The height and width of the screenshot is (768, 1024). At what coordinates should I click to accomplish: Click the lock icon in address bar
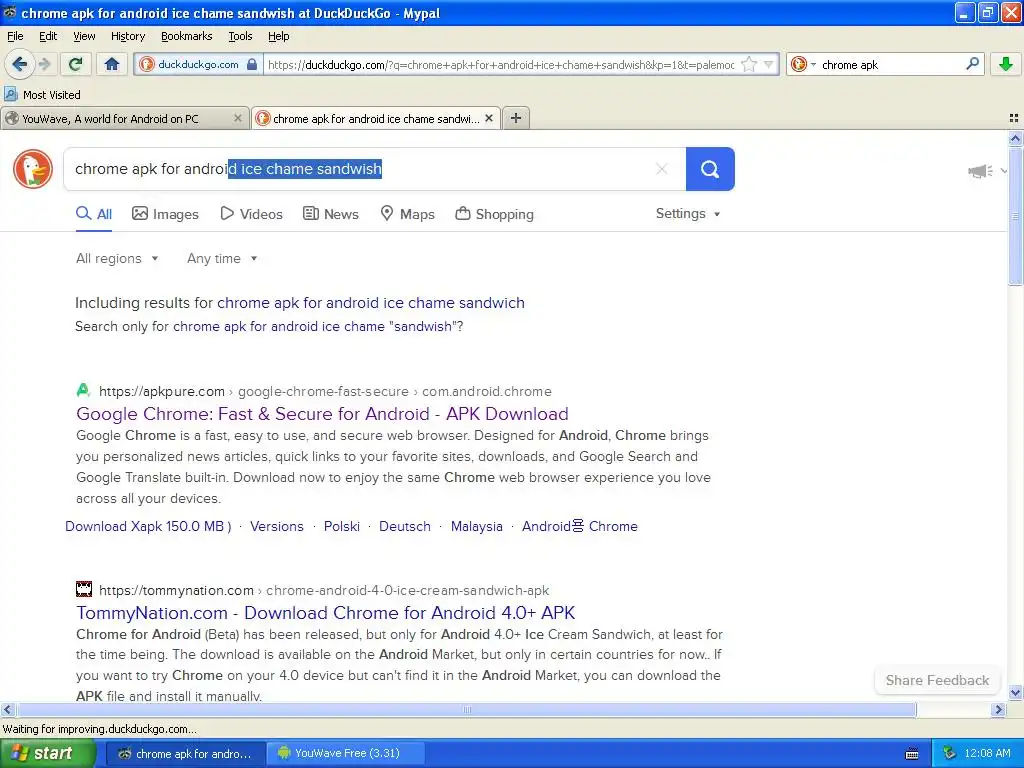252,64
